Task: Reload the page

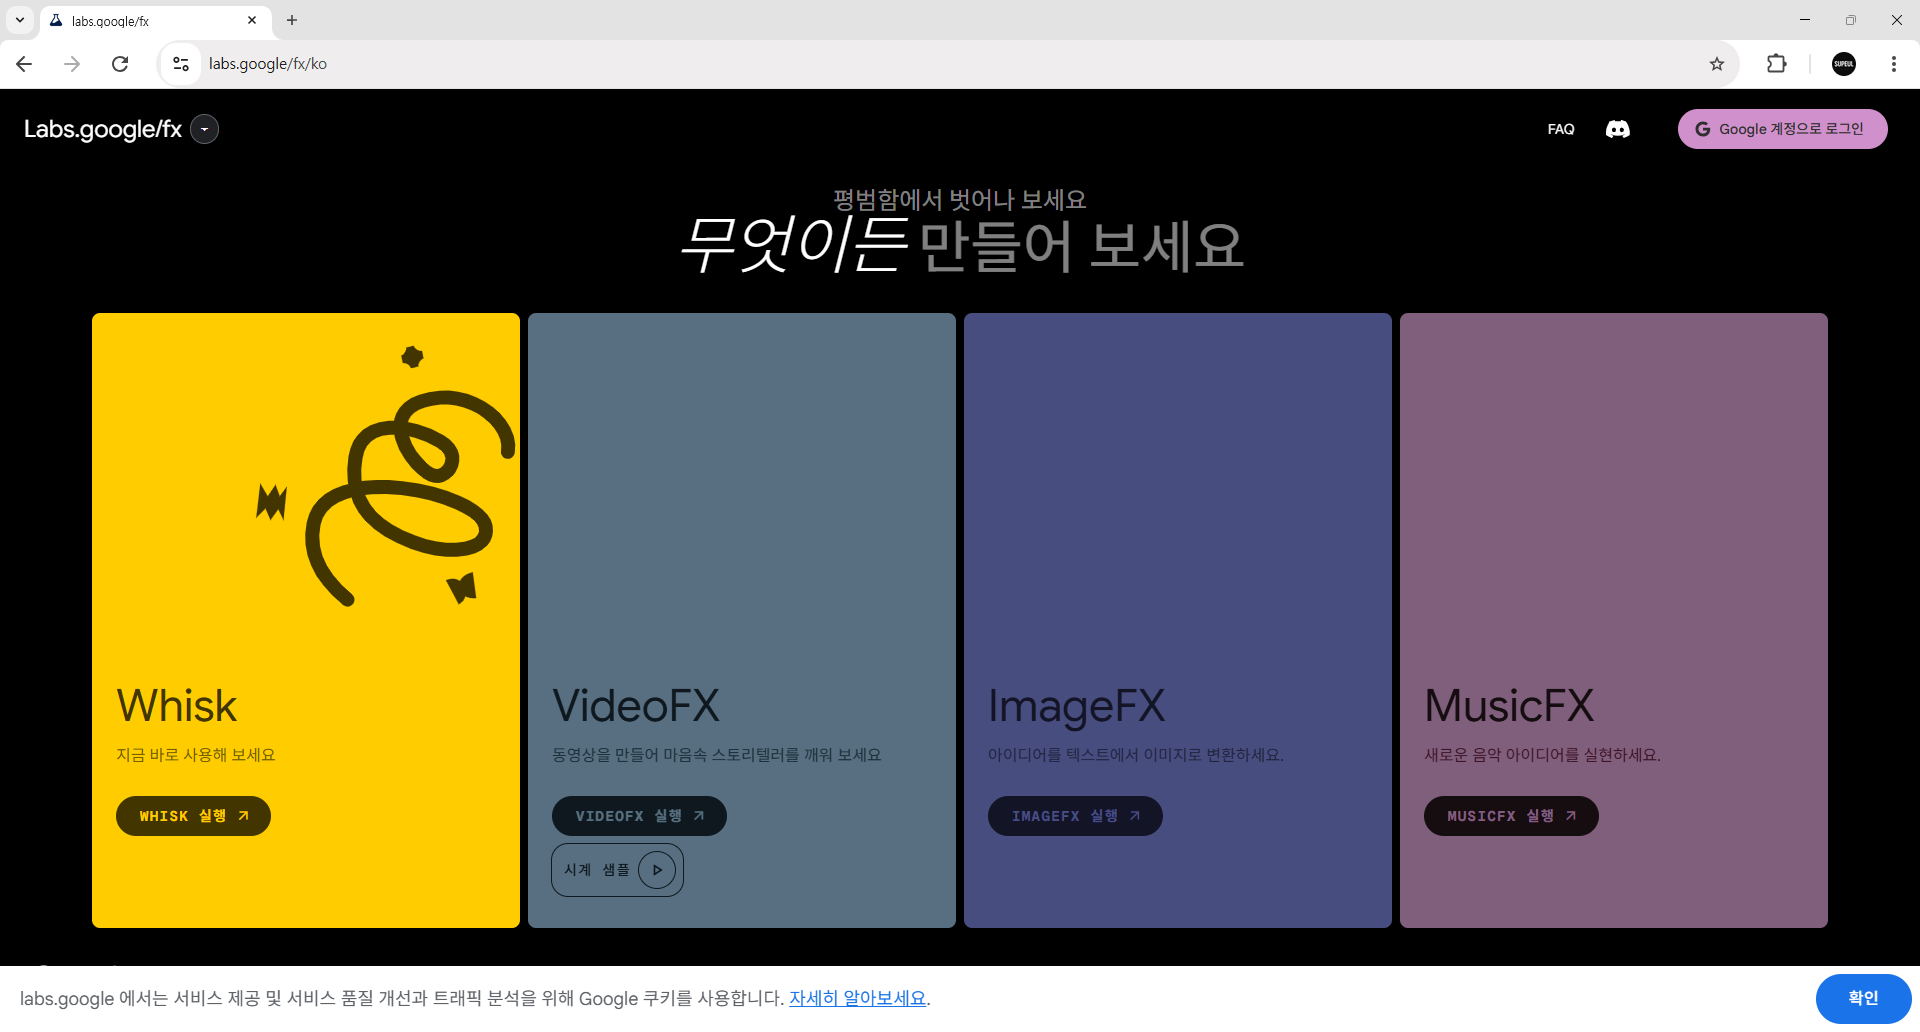Action: click(x=120, y=64)
